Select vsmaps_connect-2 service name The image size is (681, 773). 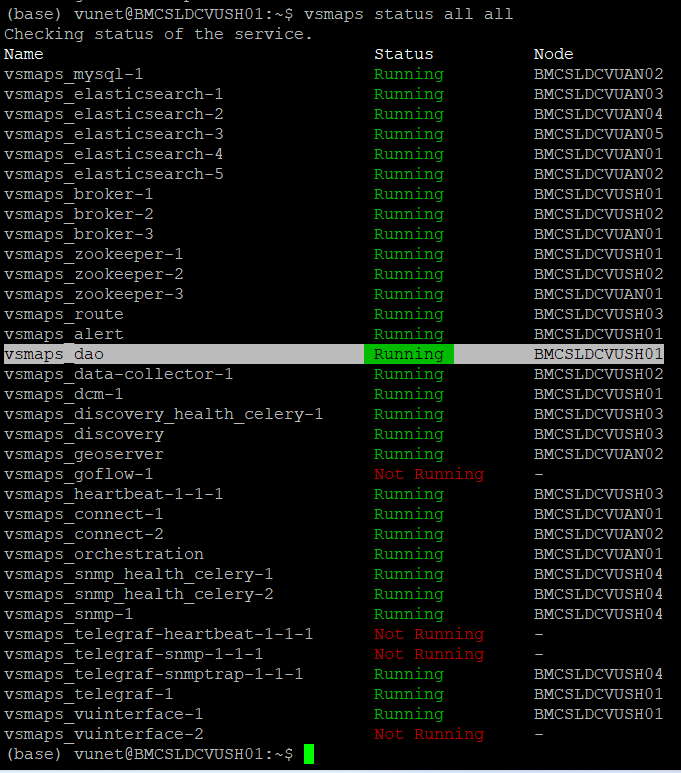tap(84, 534)
